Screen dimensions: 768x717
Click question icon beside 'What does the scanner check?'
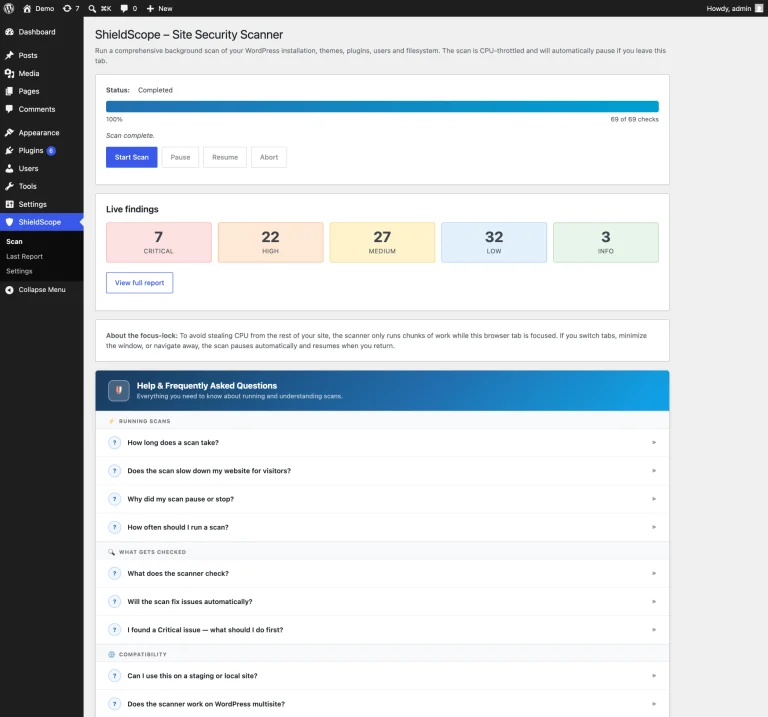click(x=114, y=574)
